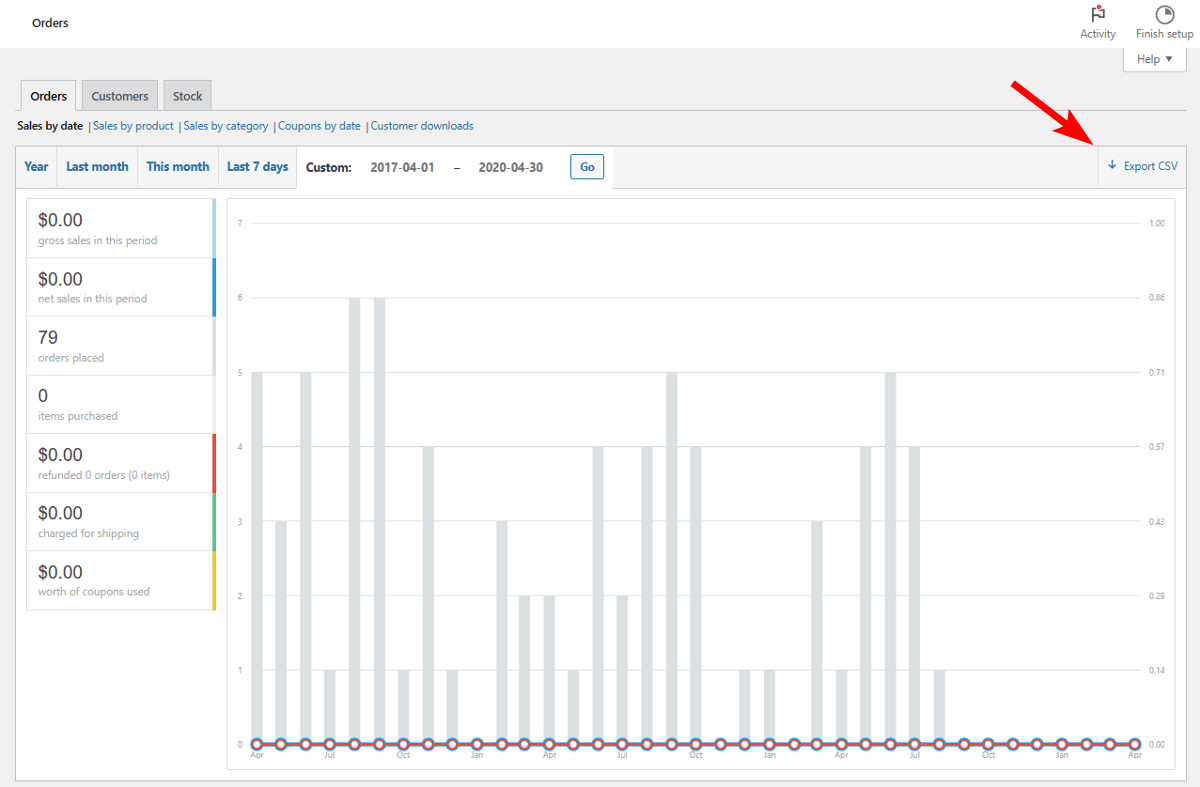Screen dimensions: 1200x787
Task: Click the Custom: range label
Action: click(x=329, y=168)
